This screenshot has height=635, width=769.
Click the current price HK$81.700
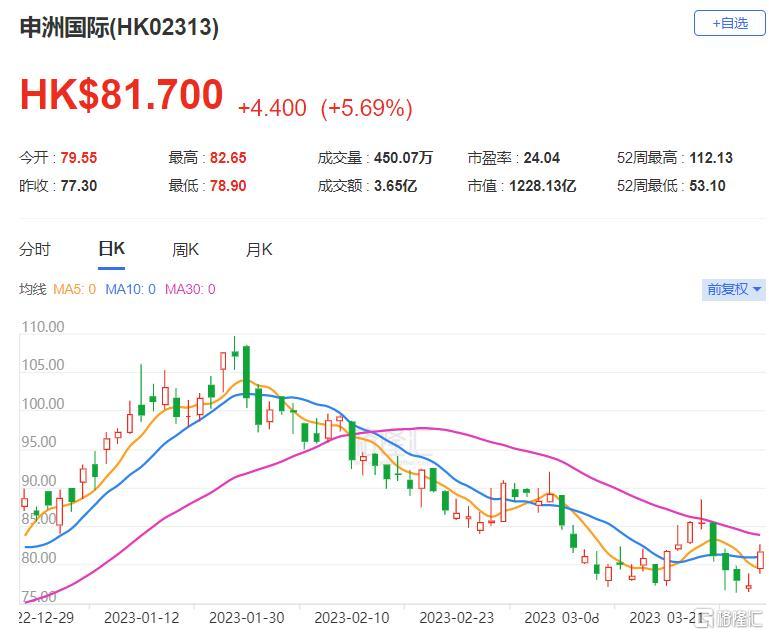pos(121,94)
